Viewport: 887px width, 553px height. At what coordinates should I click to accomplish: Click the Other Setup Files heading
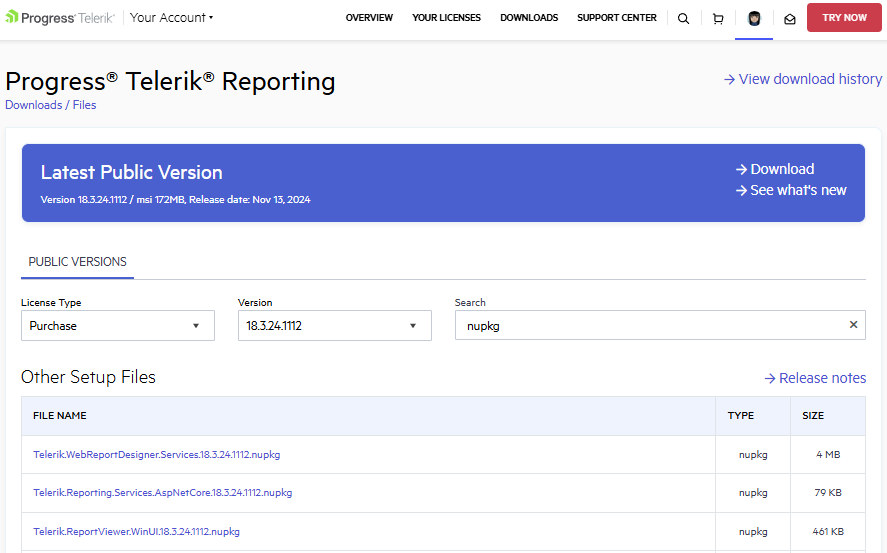point(88,377)
